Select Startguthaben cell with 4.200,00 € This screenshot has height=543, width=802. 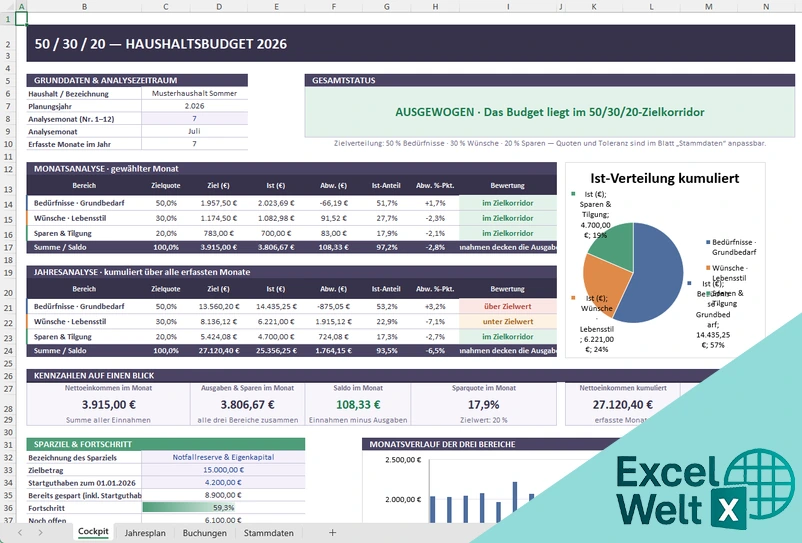[223, 483]
